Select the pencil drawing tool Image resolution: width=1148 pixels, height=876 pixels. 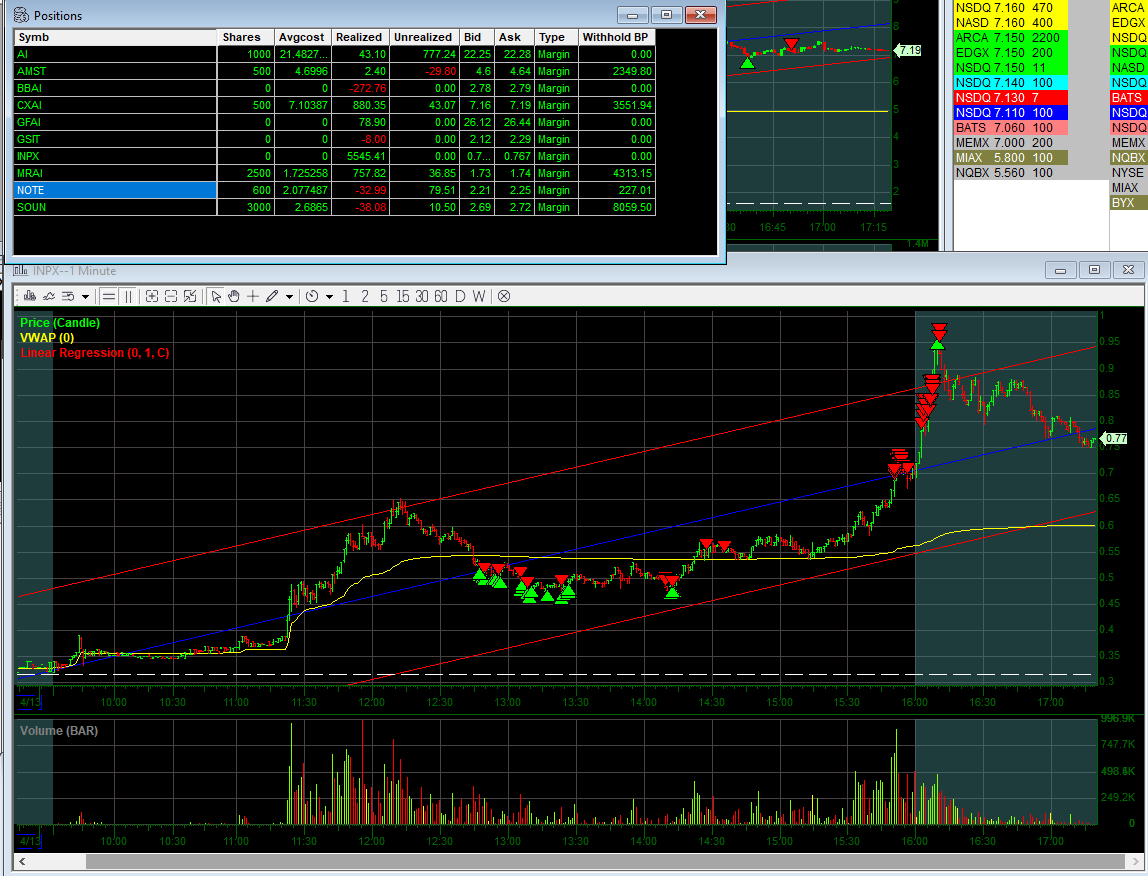pyautogui.click(x=271, y=296)
